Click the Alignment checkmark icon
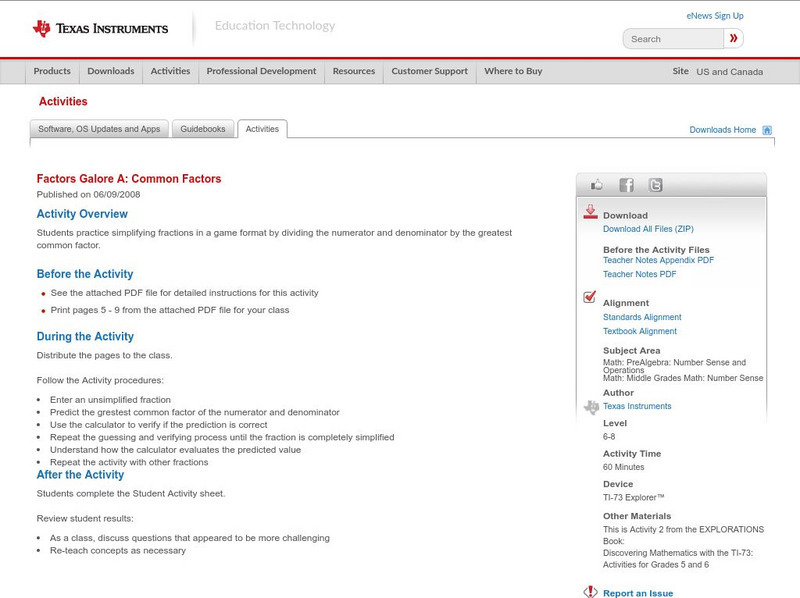 click(x=589, y=296)
